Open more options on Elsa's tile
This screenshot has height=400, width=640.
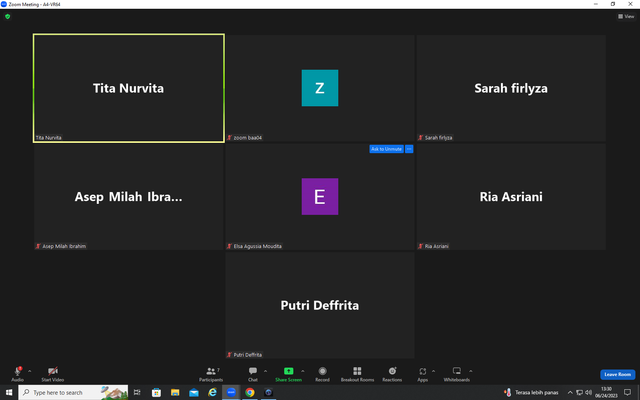tap(409, 149)
